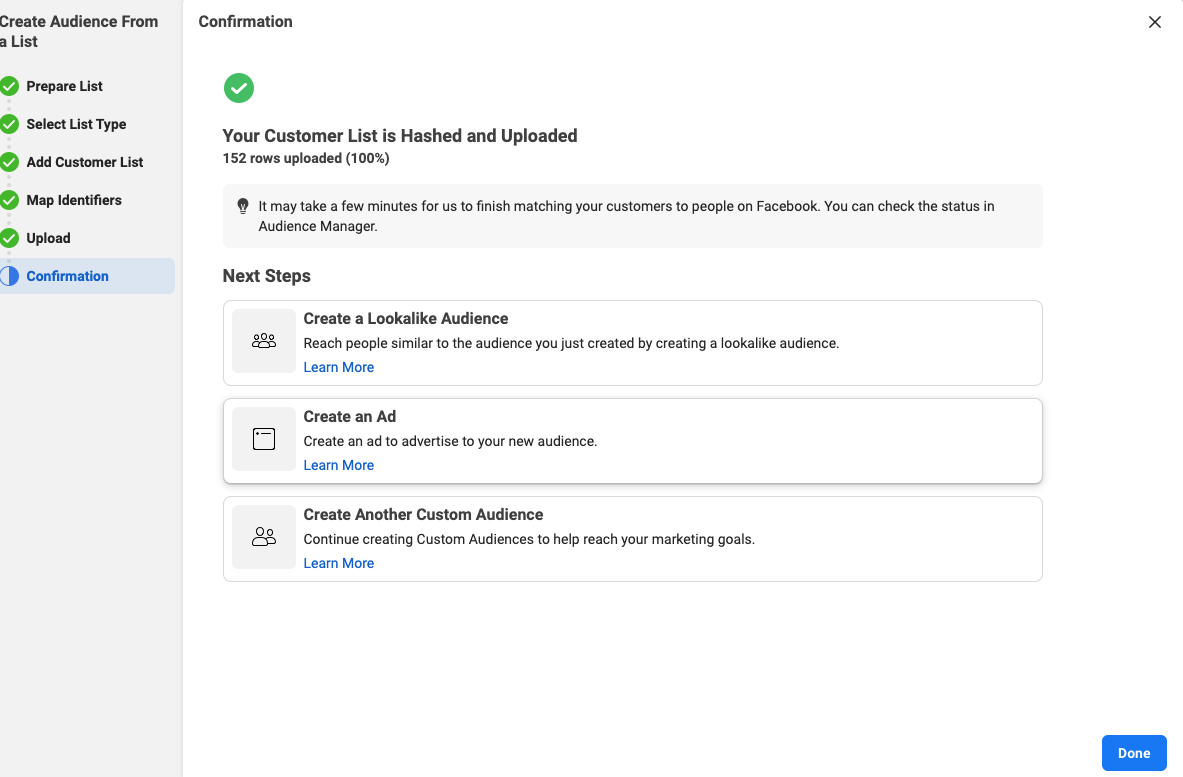Click the lightbulb tip icon
Screen dimensions: 1183x777
tap(243, 206)
